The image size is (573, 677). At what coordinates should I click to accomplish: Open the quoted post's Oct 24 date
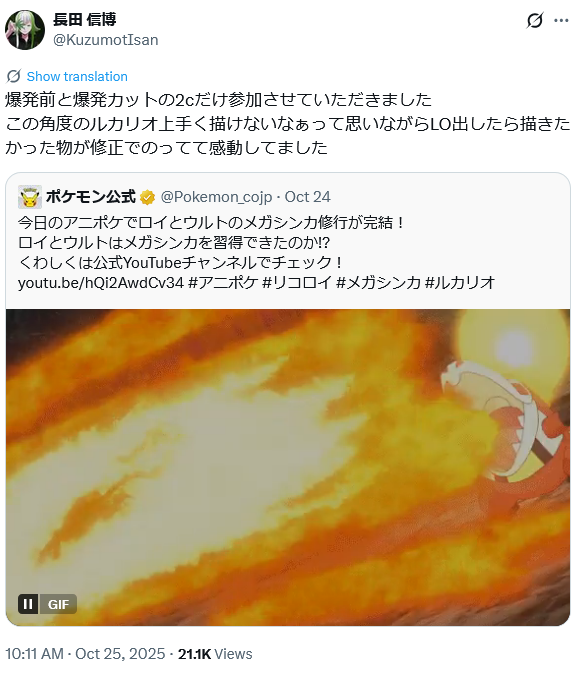click(x=307, y=197)
